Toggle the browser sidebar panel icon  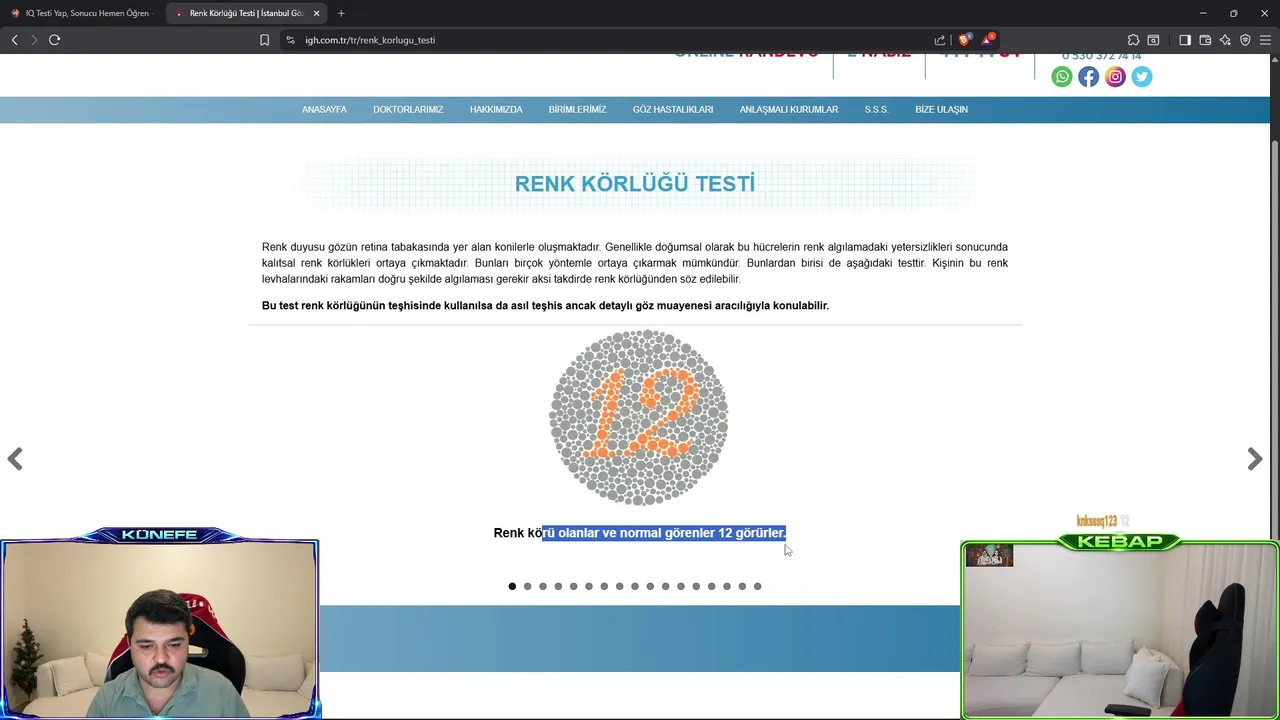pos(1185,40)
